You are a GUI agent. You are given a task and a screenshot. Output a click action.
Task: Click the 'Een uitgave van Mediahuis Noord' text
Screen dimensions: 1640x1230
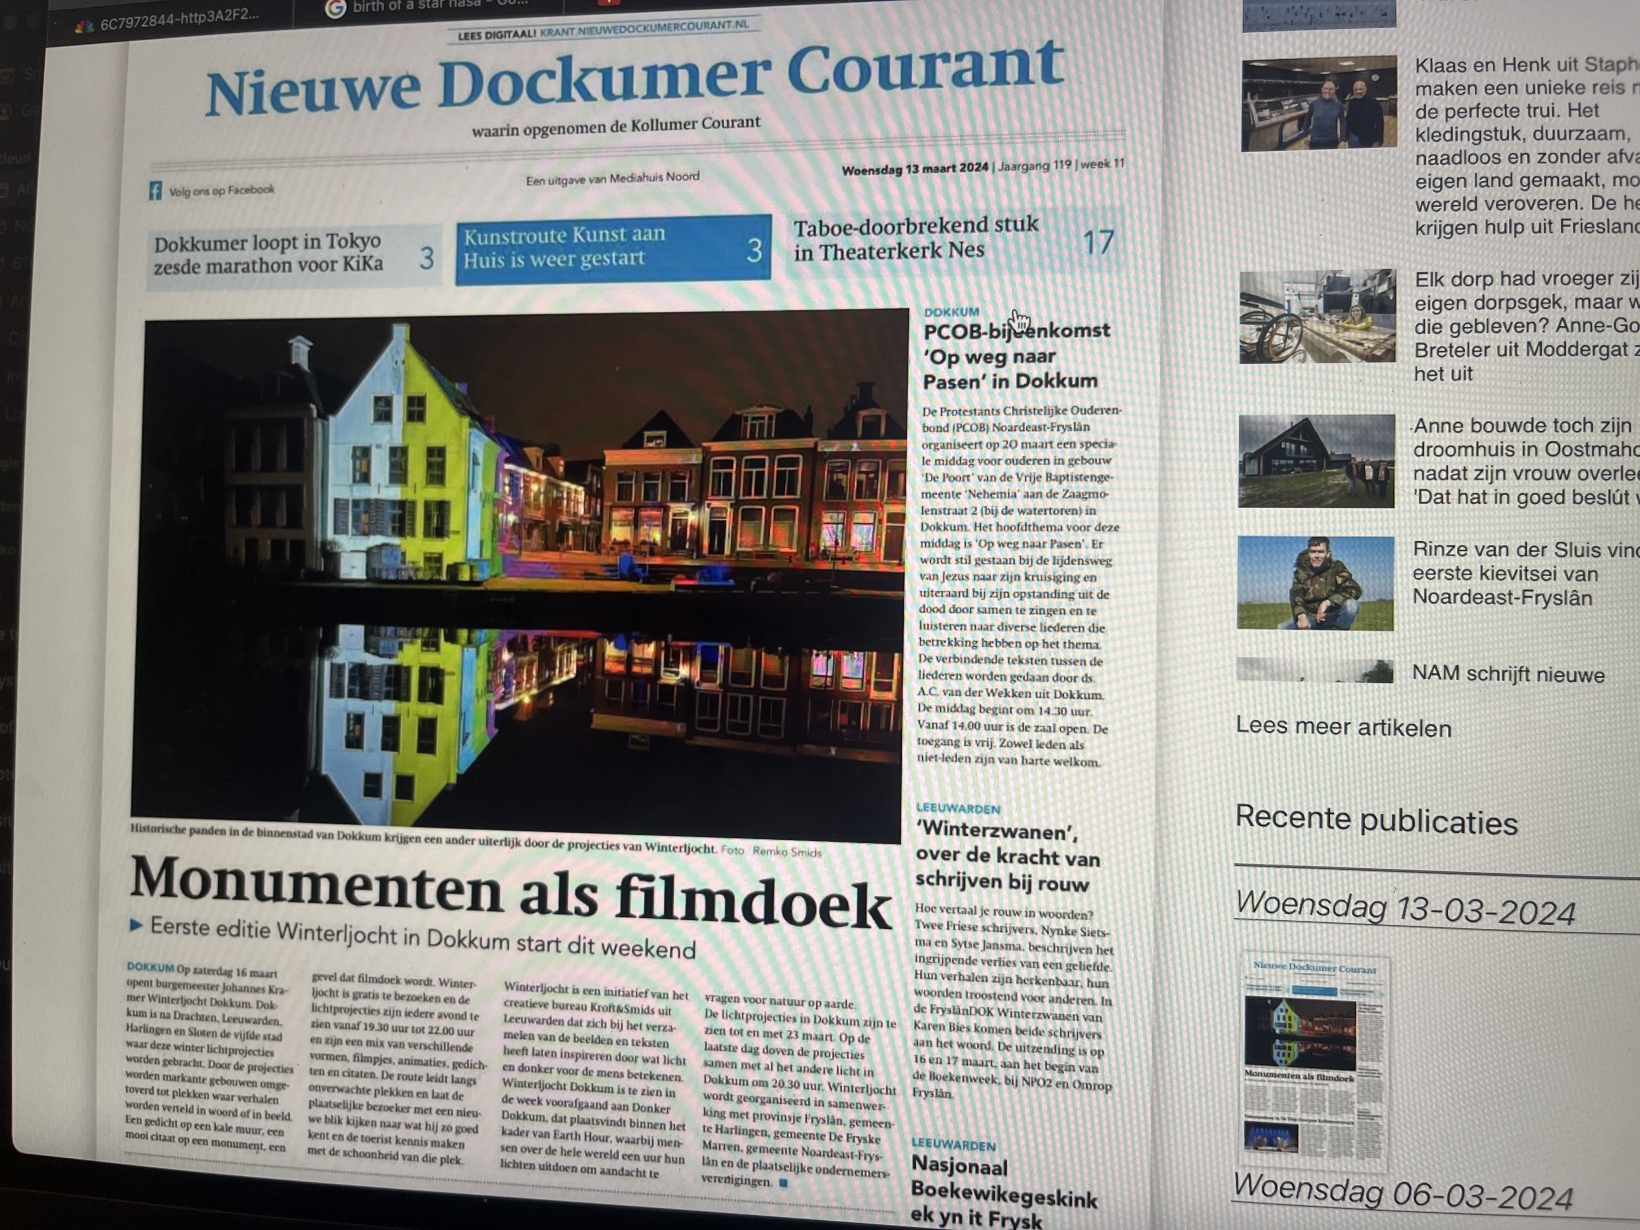click(613, 178)
